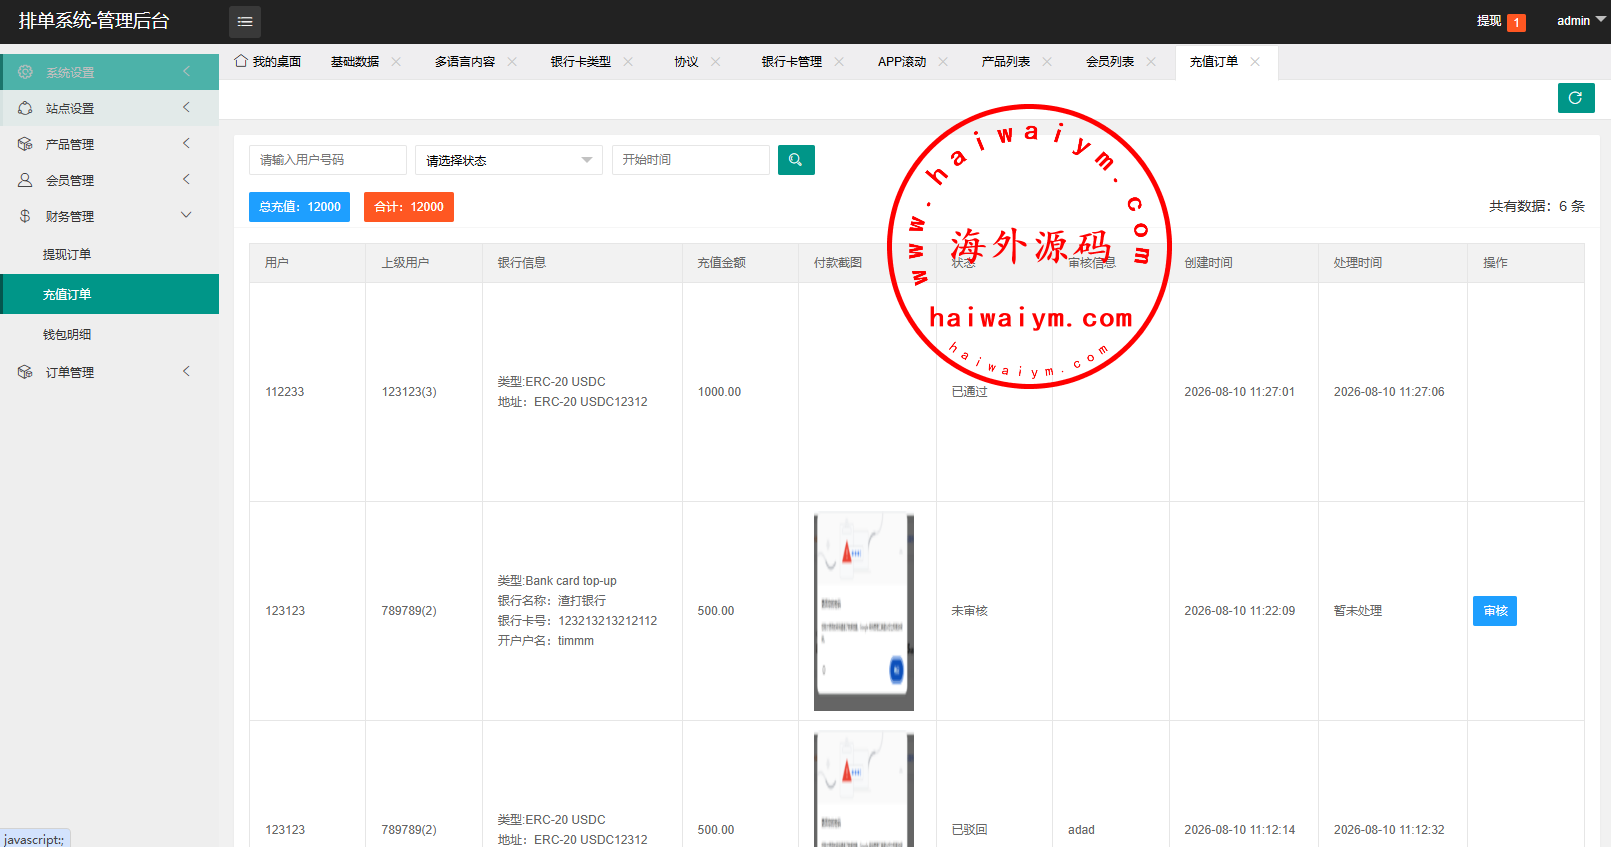Switch to the 我的桌面 tab
This screenshot has width=1611, height=847.
tap(267, 62)
